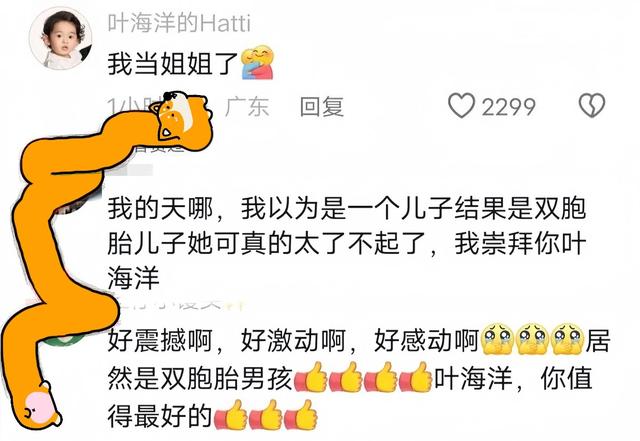Tap the final thumbs-up emoji after 得最好的

pos(301,415)
